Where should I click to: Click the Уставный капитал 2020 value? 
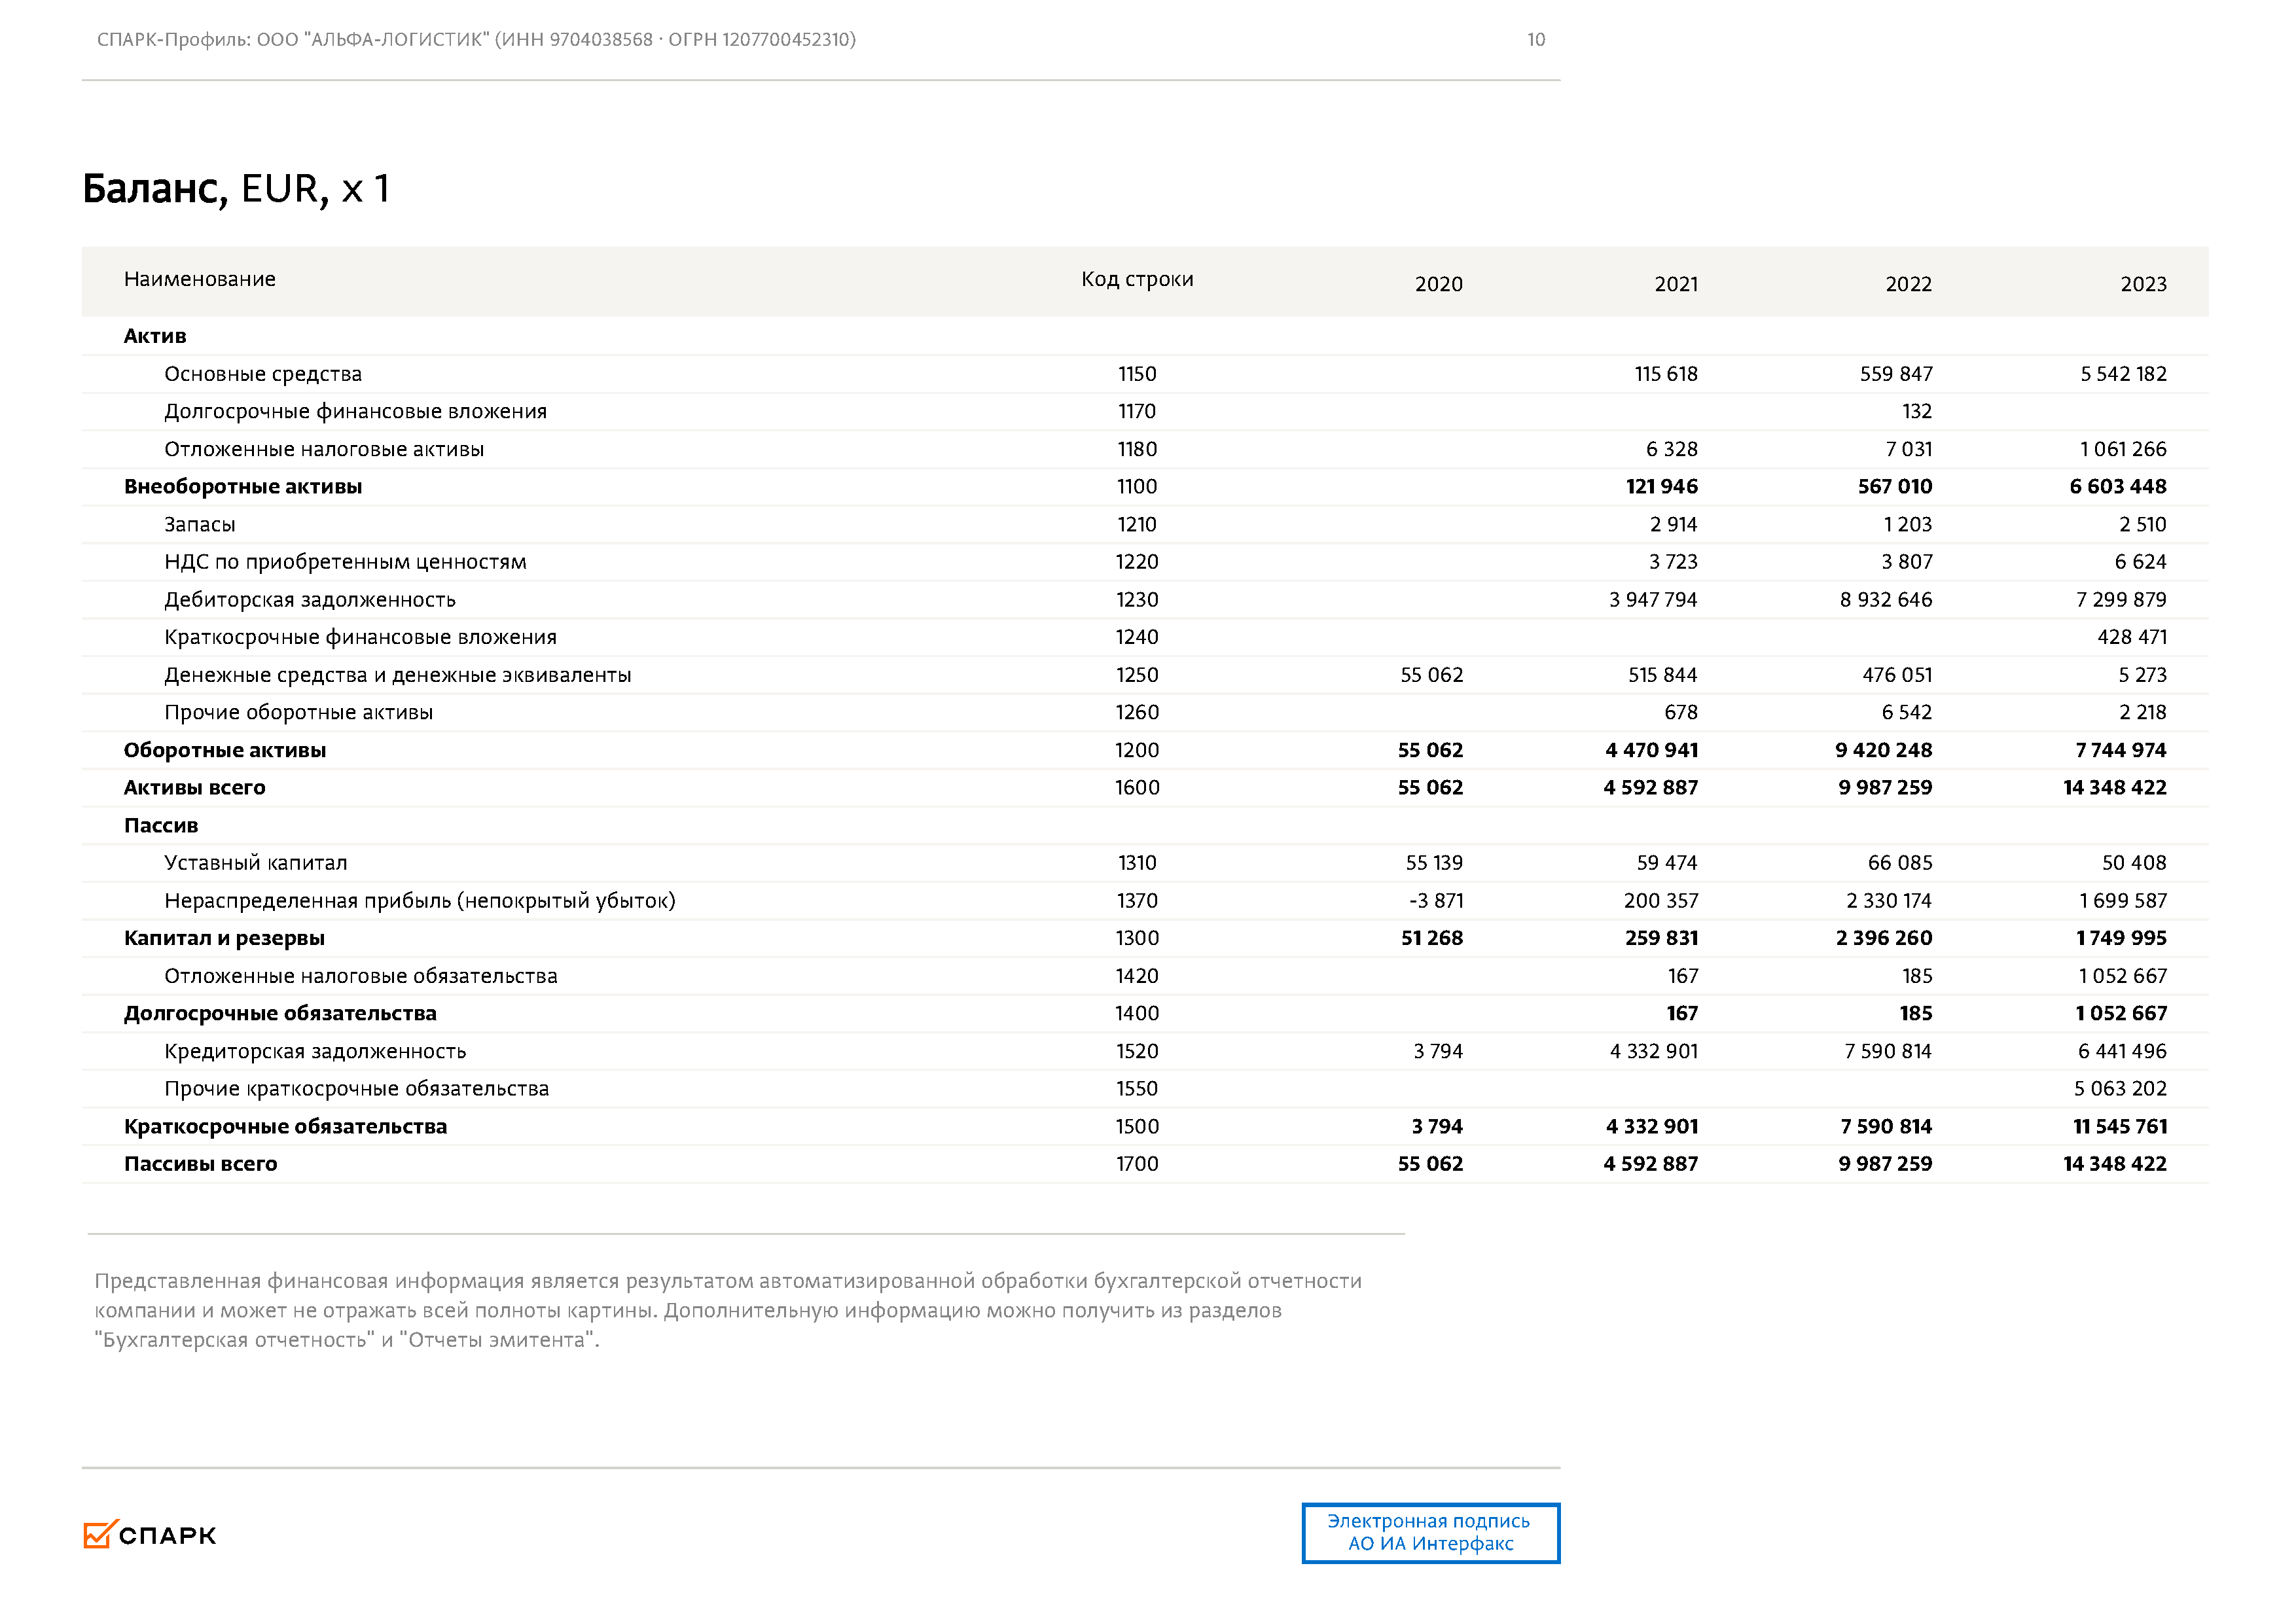coord(1434,863)
